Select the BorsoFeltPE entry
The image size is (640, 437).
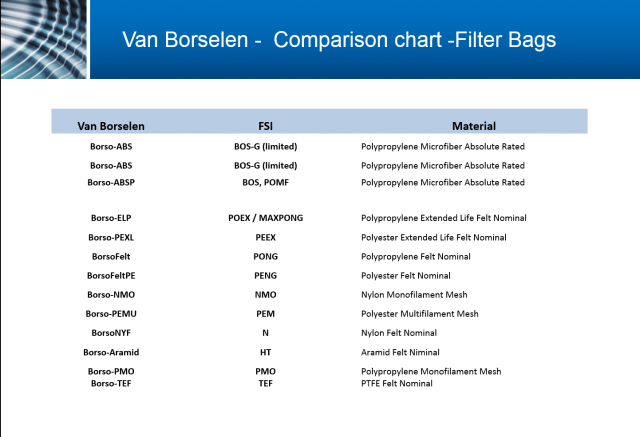coord(111,276)
